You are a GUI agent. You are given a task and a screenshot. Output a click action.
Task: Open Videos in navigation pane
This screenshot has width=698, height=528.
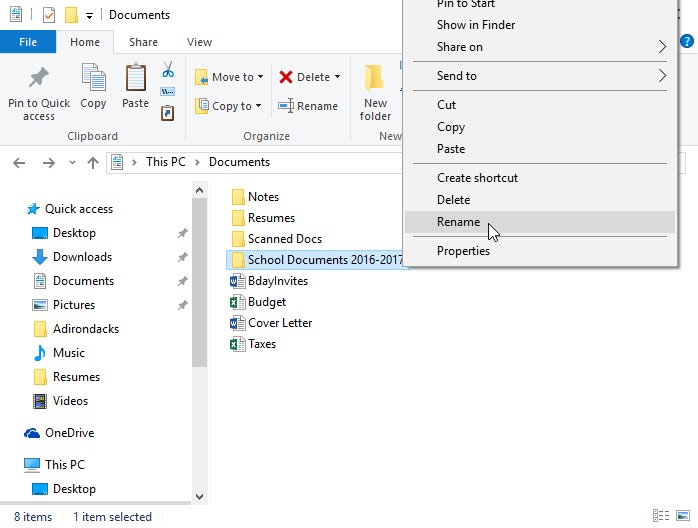point(61,401)
